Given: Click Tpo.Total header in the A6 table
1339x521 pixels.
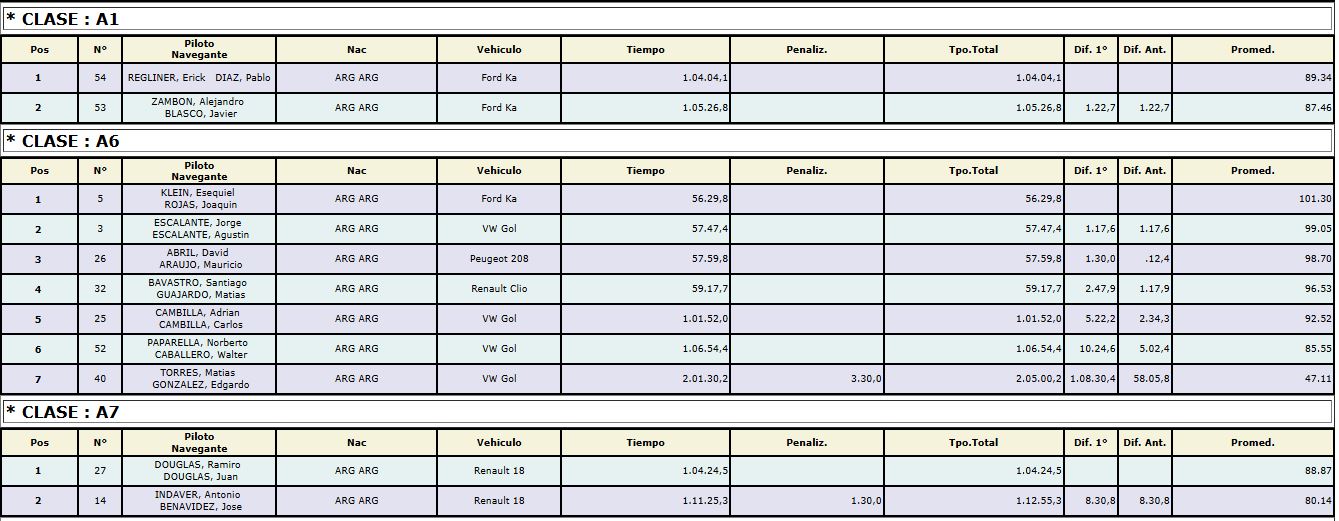Looking at the screenshot, I should (973, 171).
